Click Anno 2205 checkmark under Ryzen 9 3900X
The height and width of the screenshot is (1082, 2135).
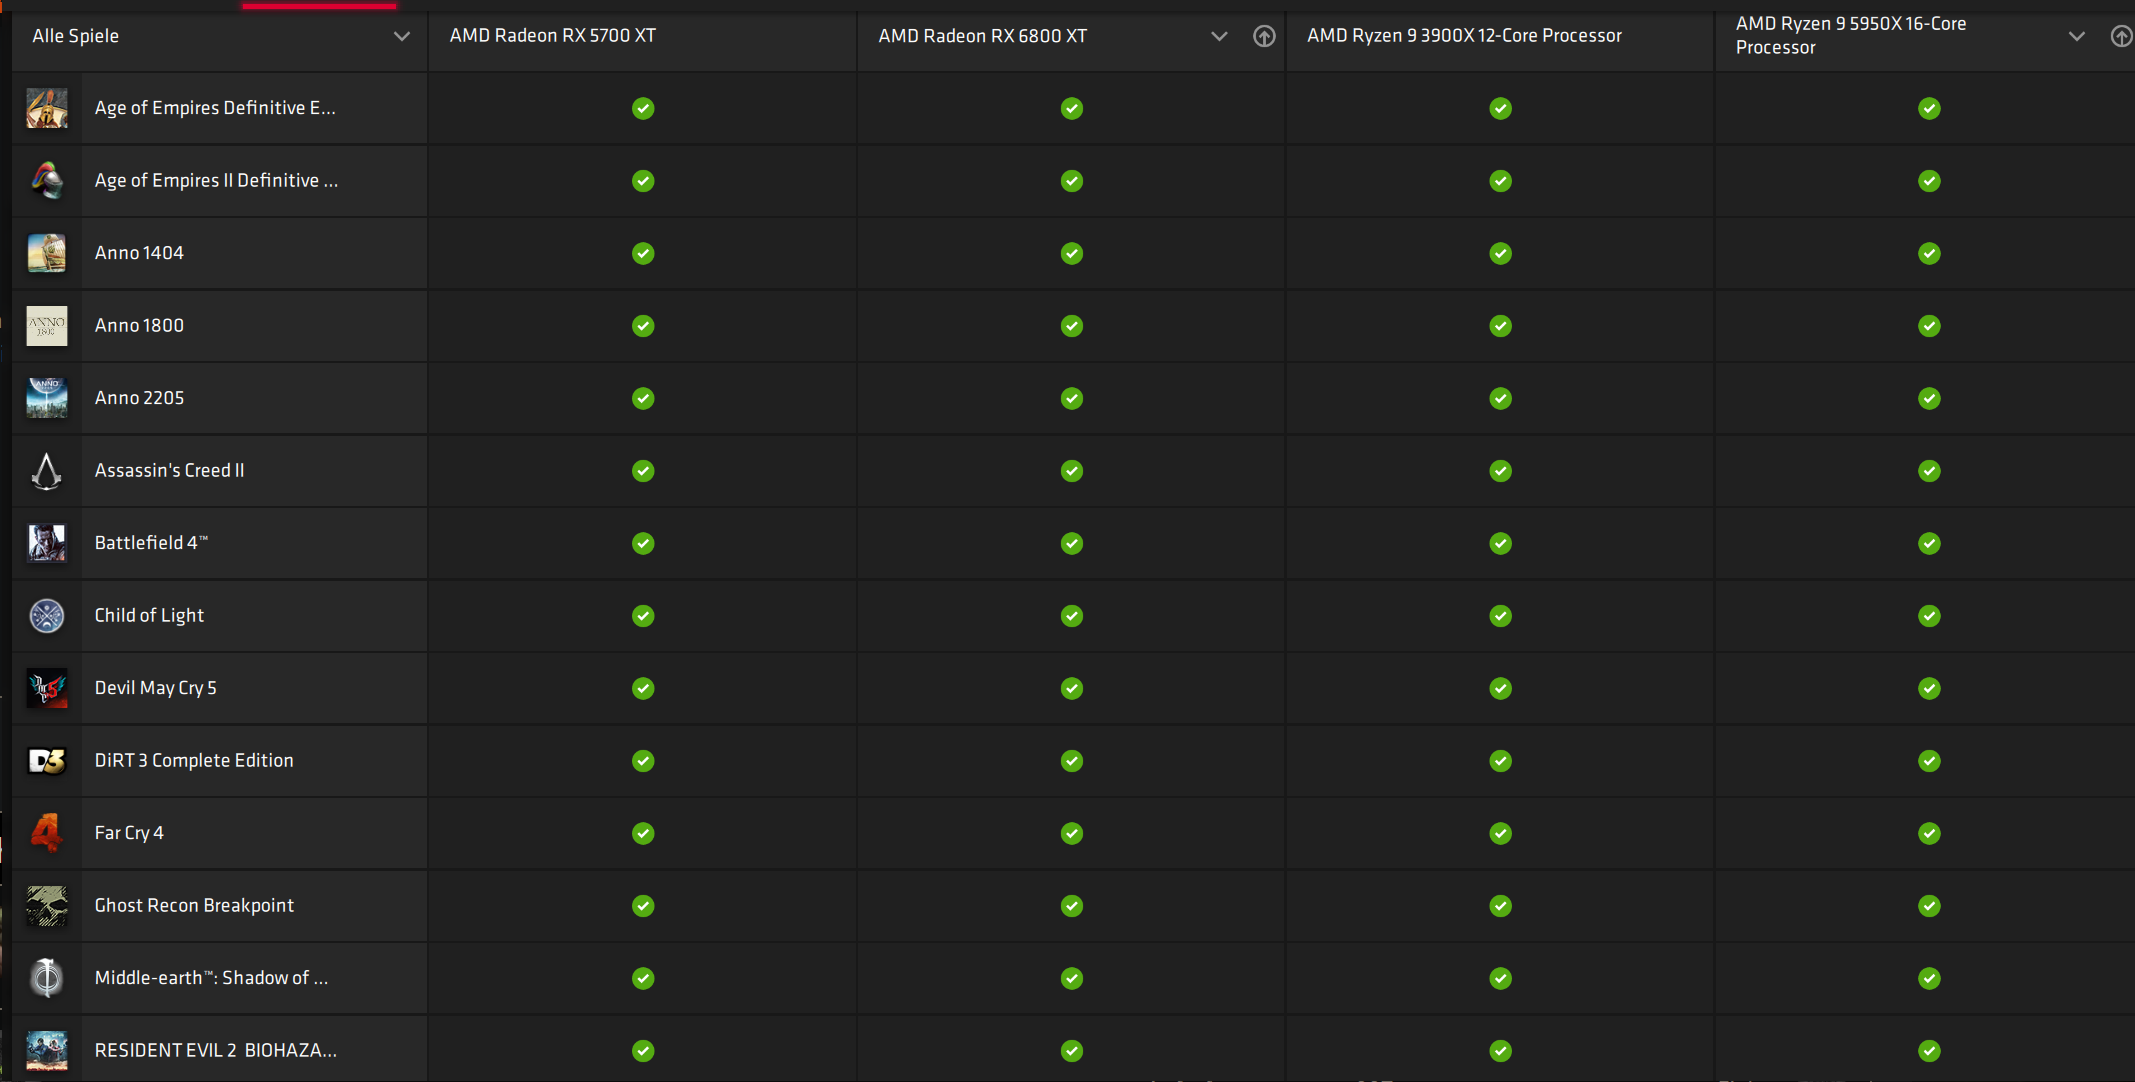click(1500, 399)
